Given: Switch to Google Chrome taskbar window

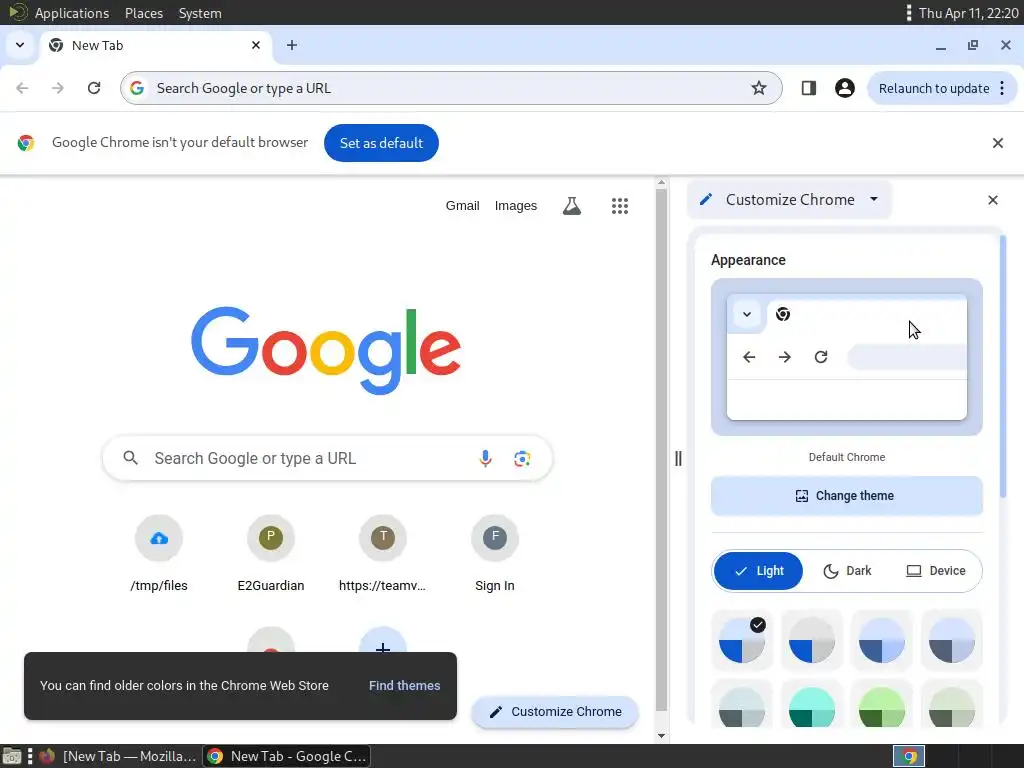Looking at the screenshot, I should (287, 756).
